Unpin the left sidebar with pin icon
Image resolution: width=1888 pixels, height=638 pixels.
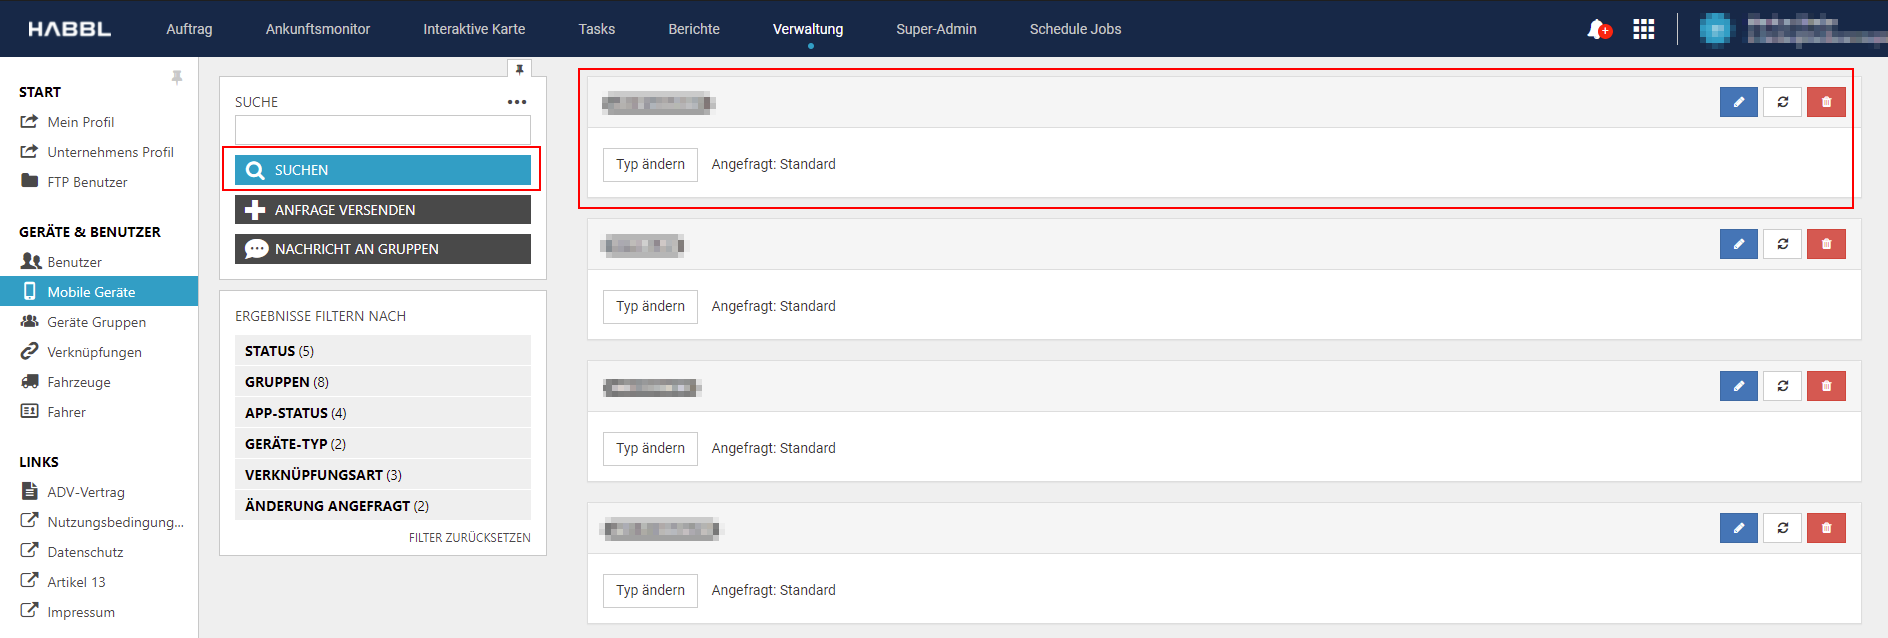point(177,77)
